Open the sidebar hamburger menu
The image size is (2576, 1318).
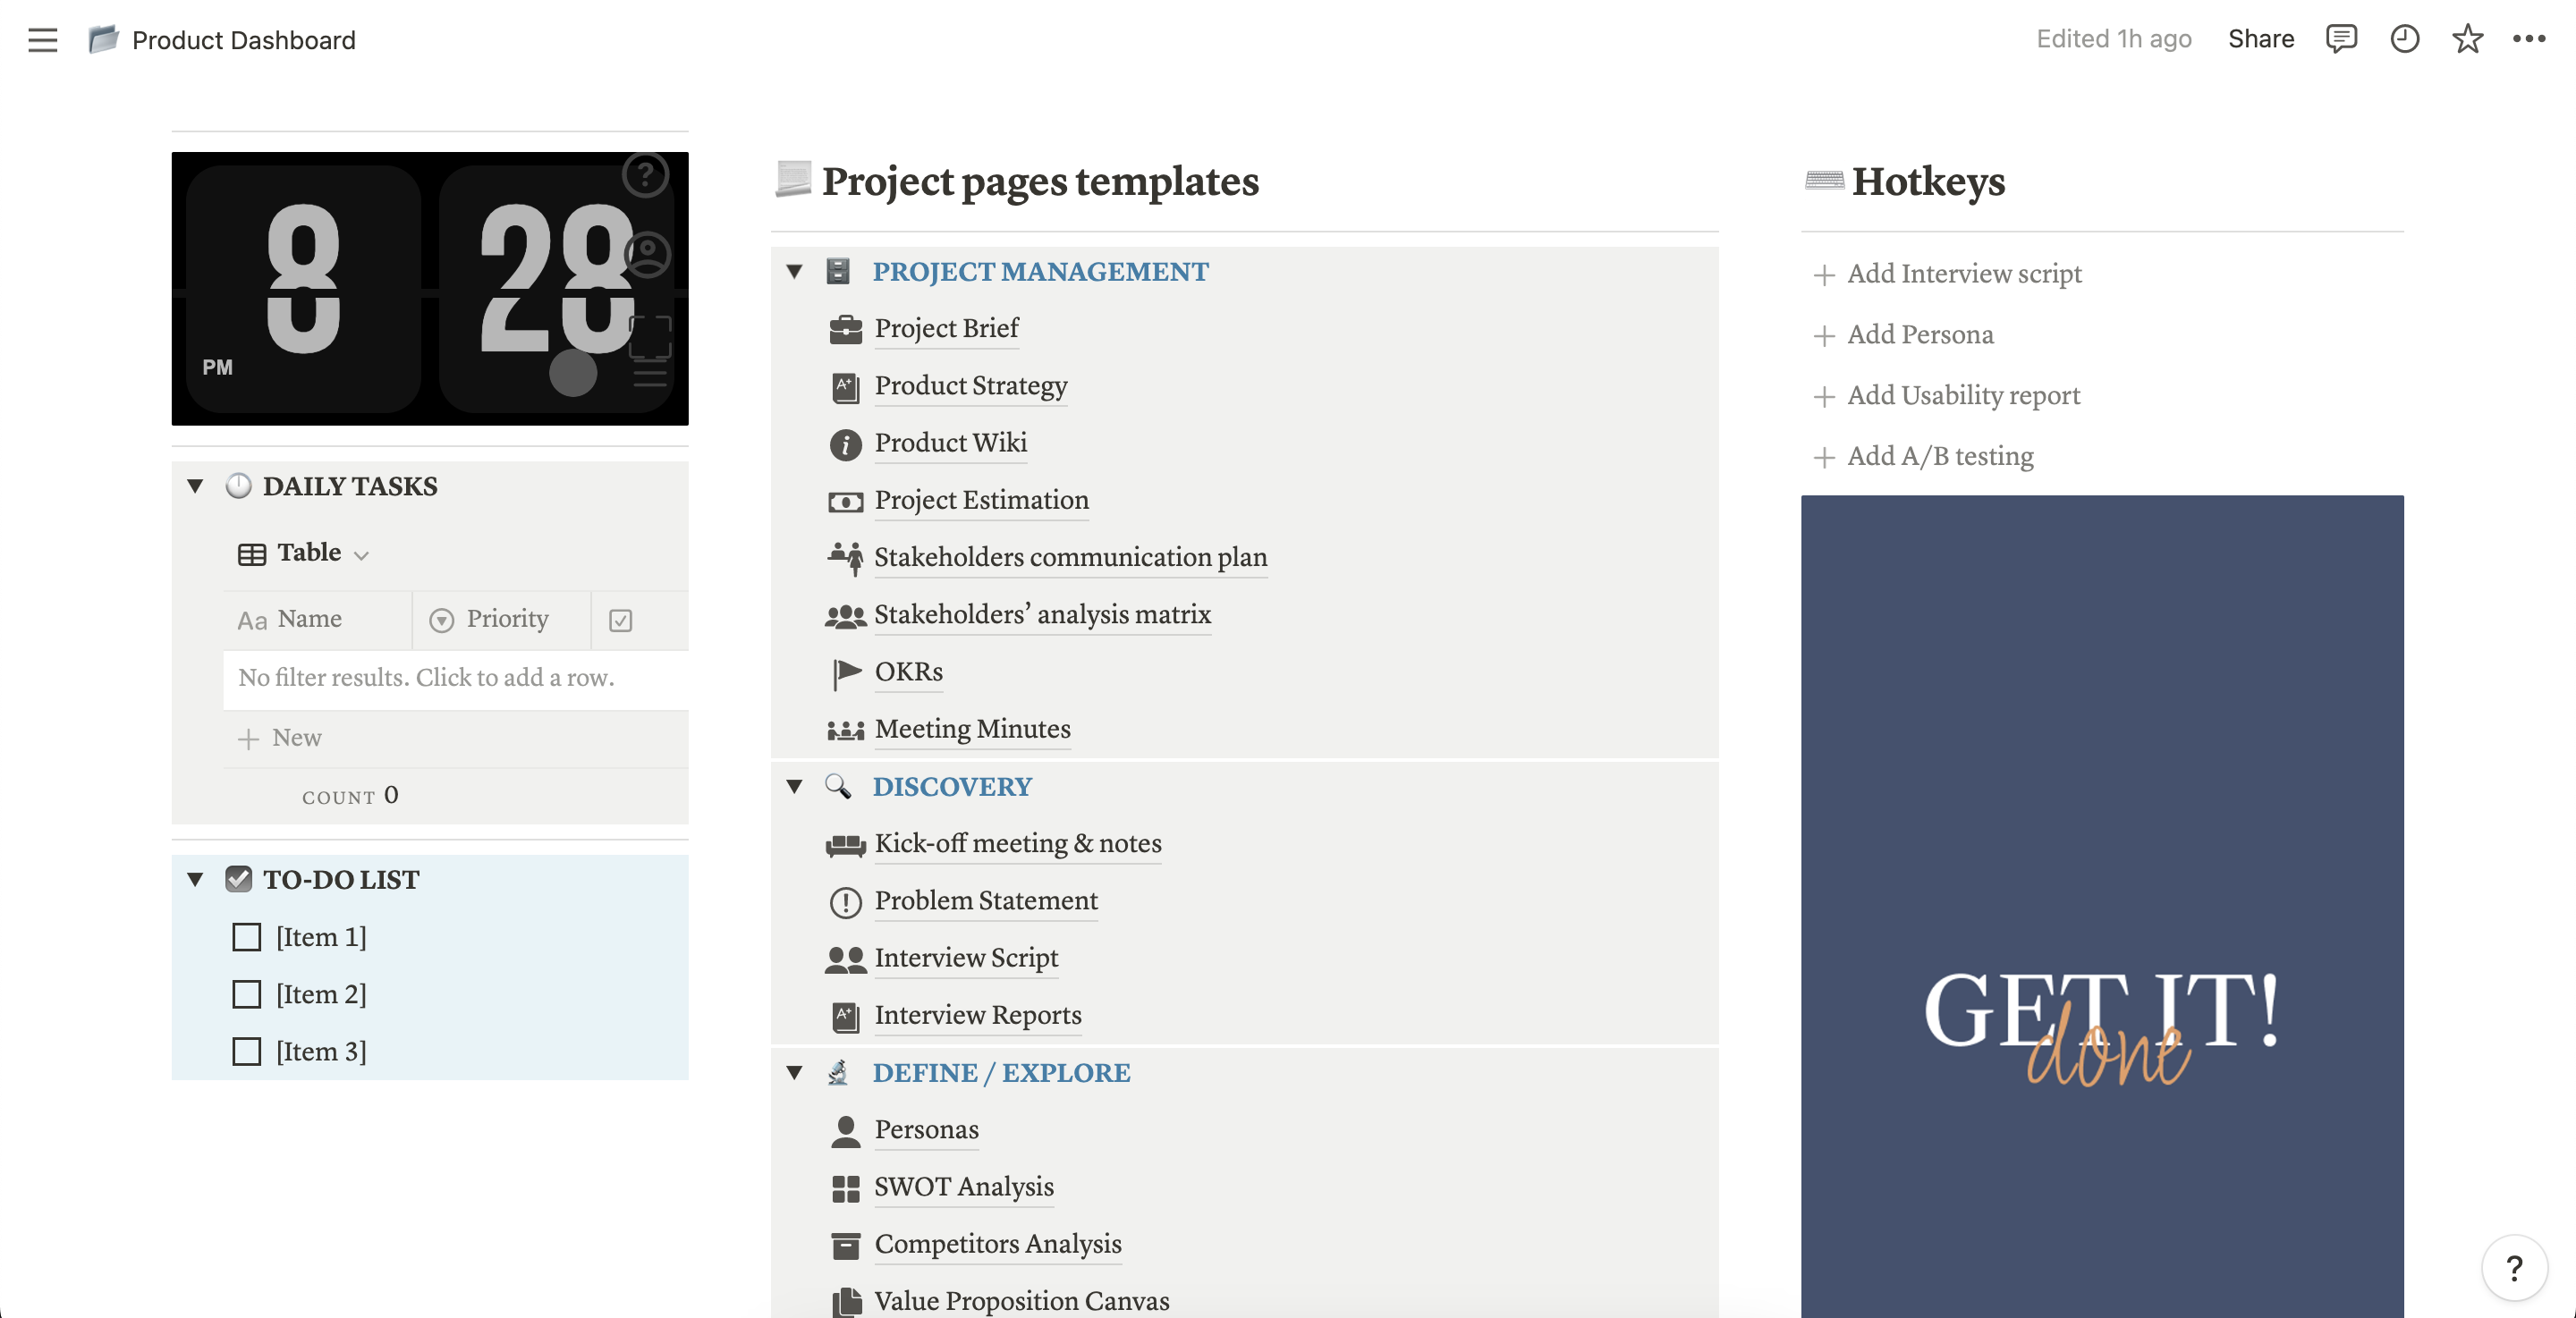[x=42, y=40]
